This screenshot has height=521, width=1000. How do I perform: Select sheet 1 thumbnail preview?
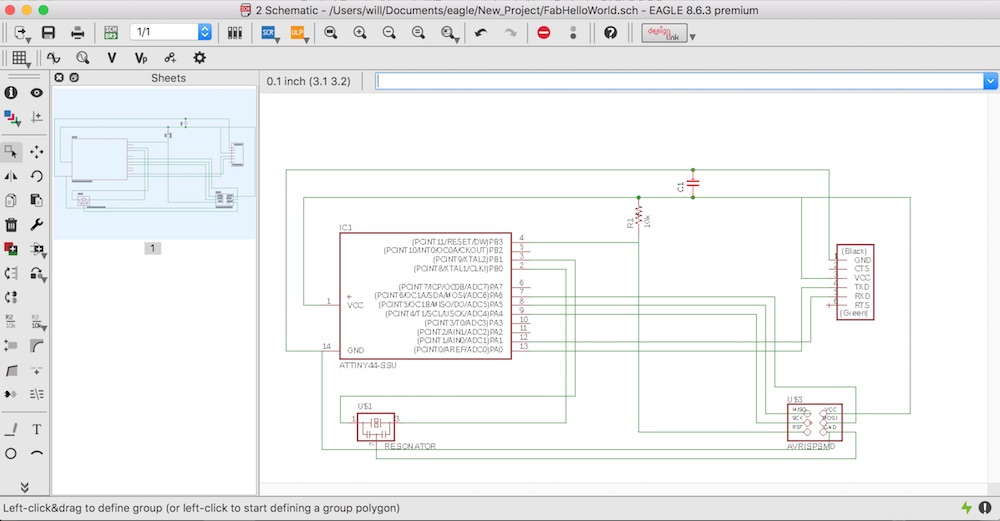[154, 164]
